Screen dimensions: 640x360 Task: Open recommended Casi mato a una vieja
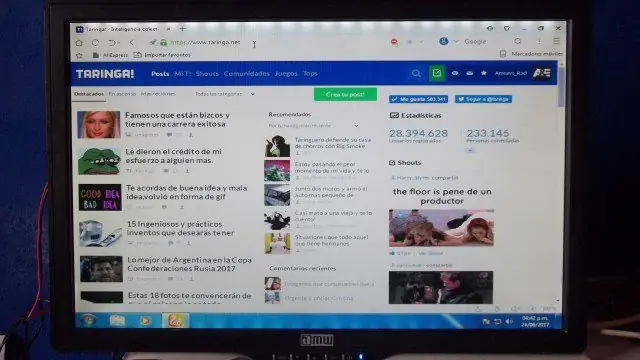point(333,216)
